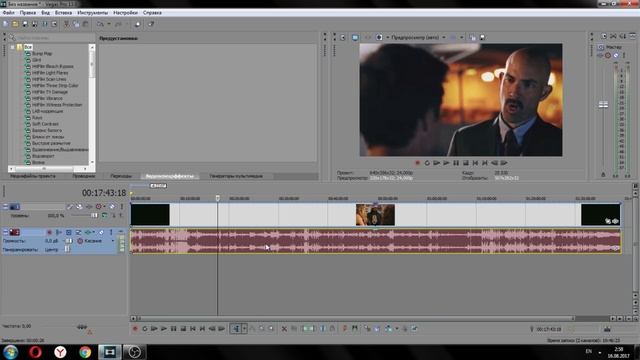Click Pause in the video preview window
The image size is (640, 360).
point(456,163)
